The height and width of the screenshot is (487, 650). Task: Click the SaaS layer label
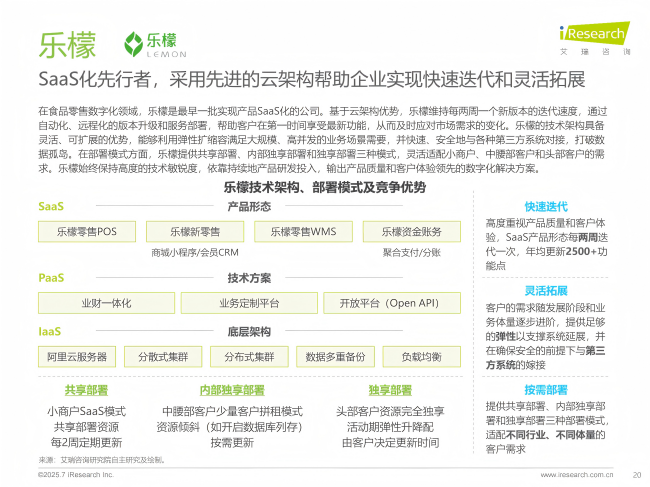click(51, 206)
